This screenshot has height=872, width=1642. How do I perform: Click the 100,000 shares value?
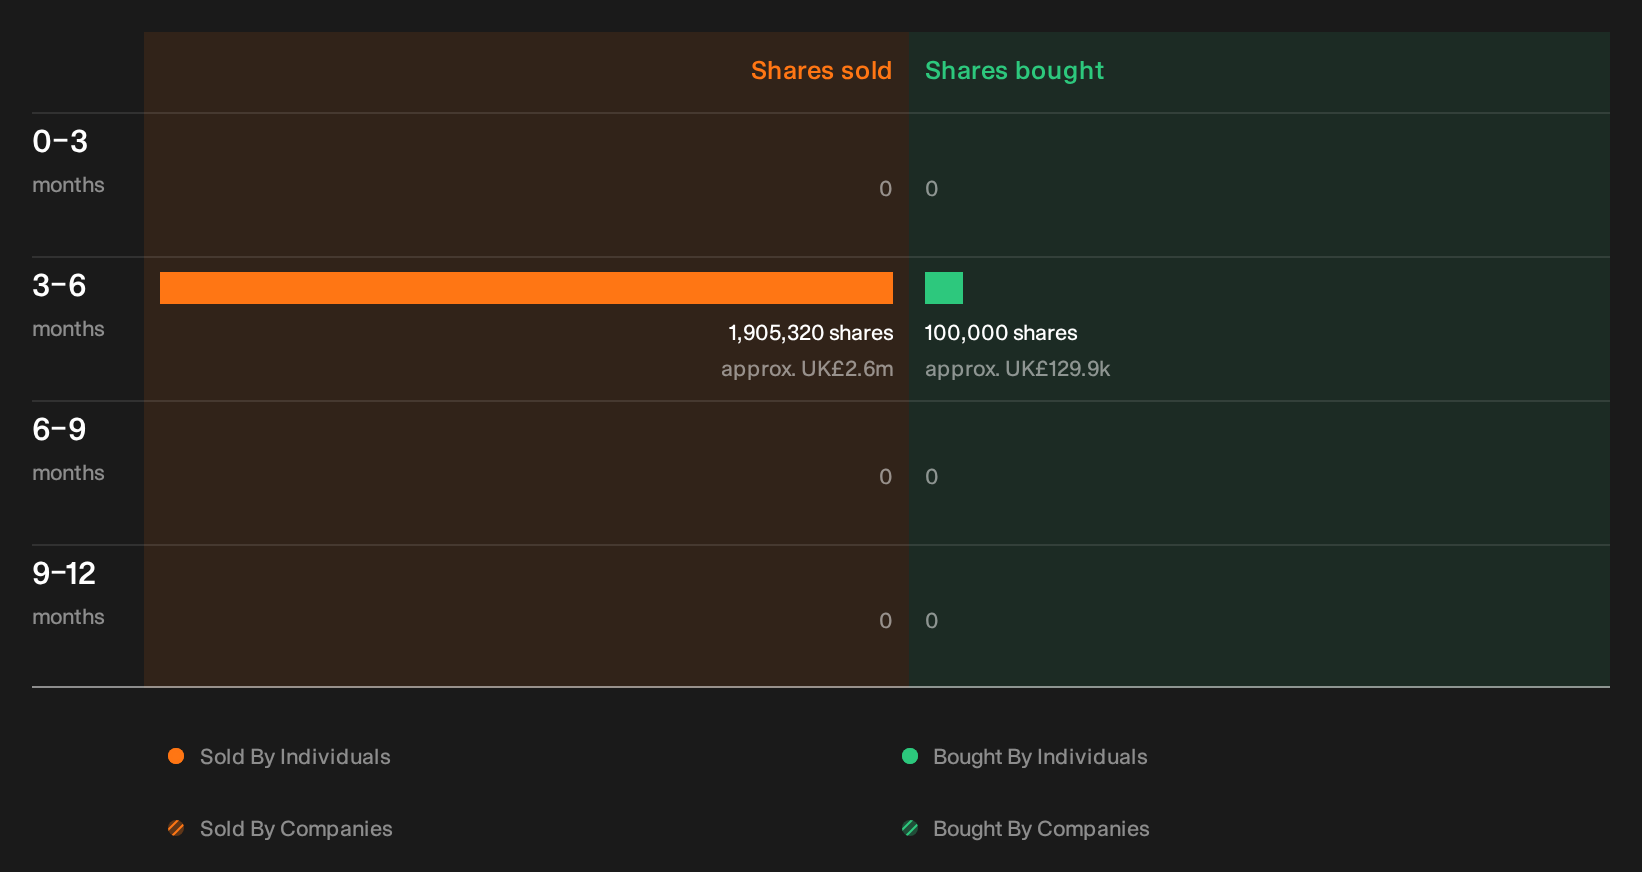[1001, 333]
